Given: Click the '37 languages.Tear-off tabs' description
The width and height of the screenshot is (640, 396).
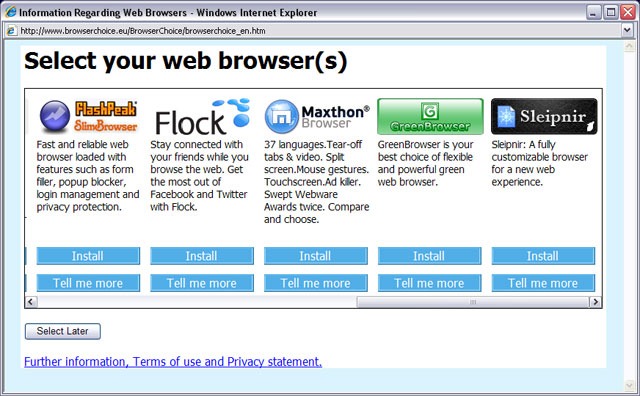Looking at the screenshot, I should pyautogui.click(x=316, y=182).
